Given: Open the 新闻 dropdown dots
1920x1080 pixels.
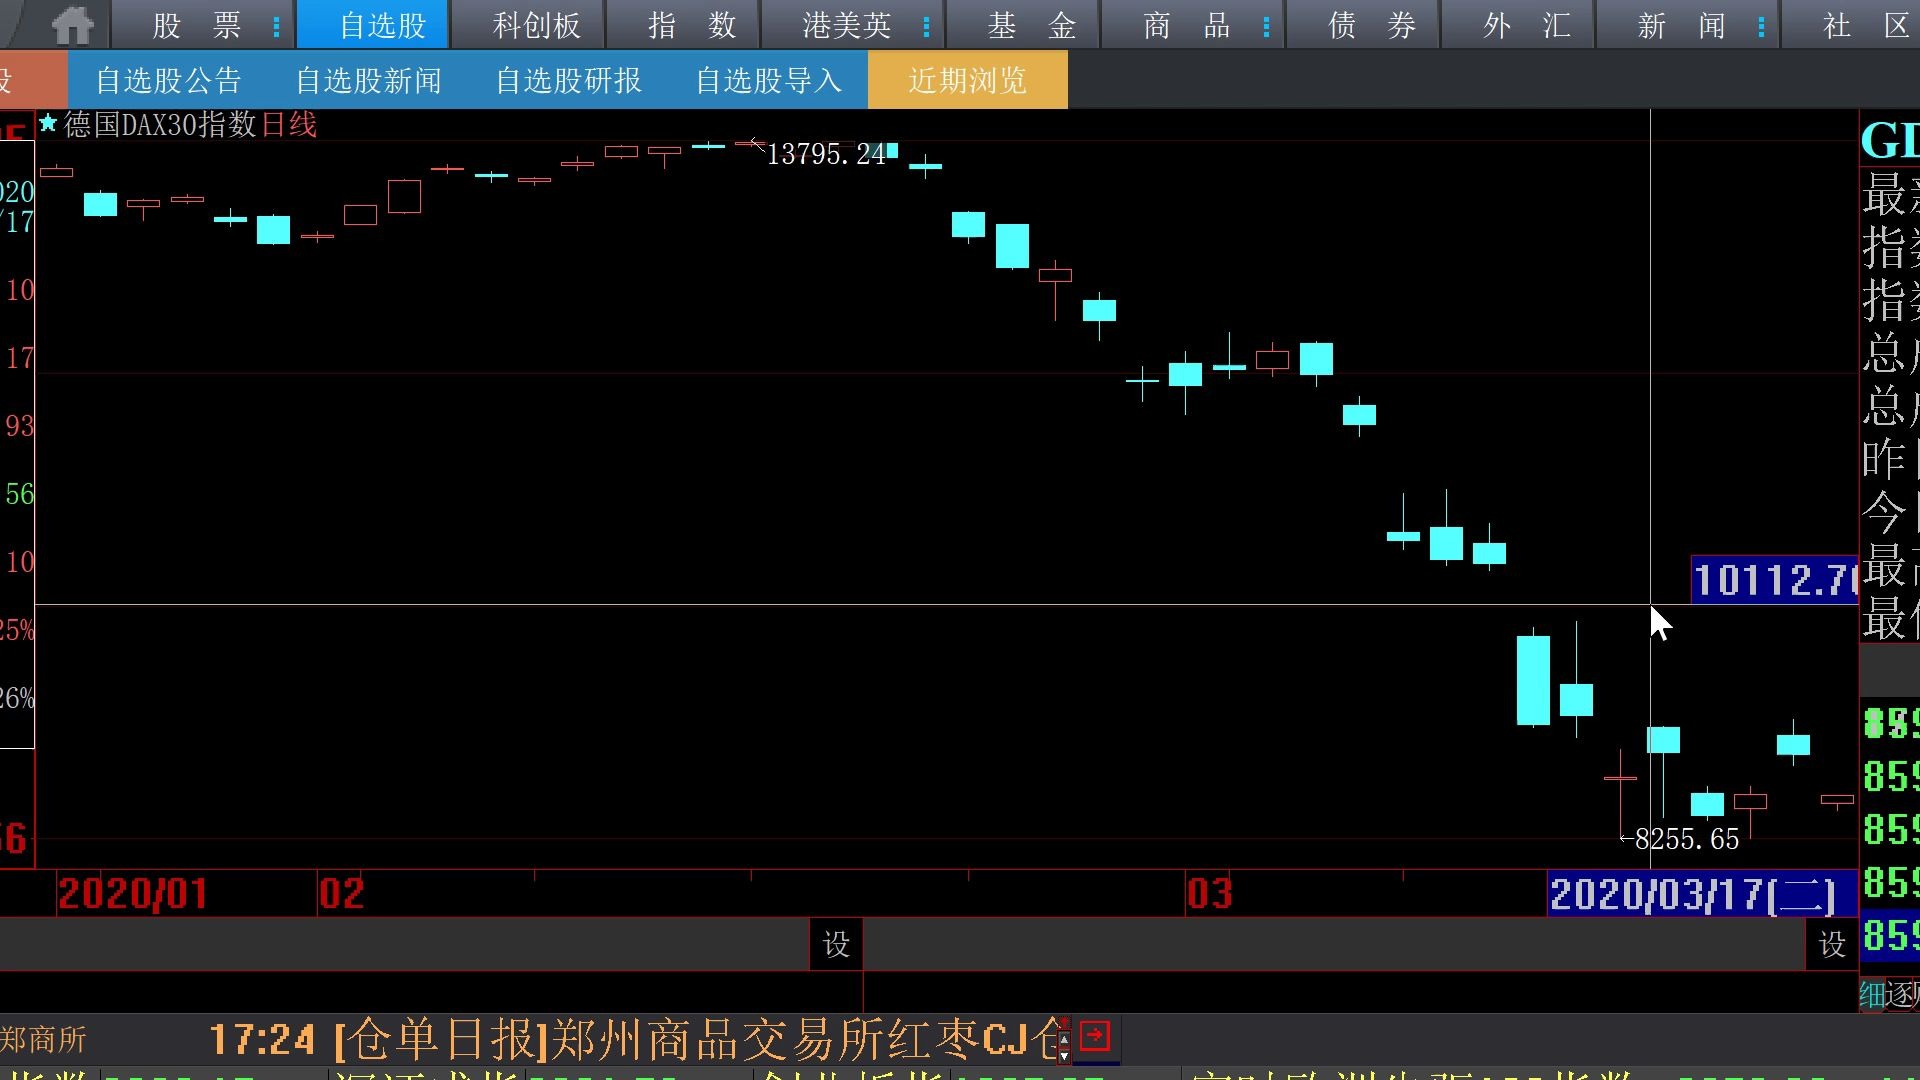Looking at the screenshot, I should (x=1762, y=27).
